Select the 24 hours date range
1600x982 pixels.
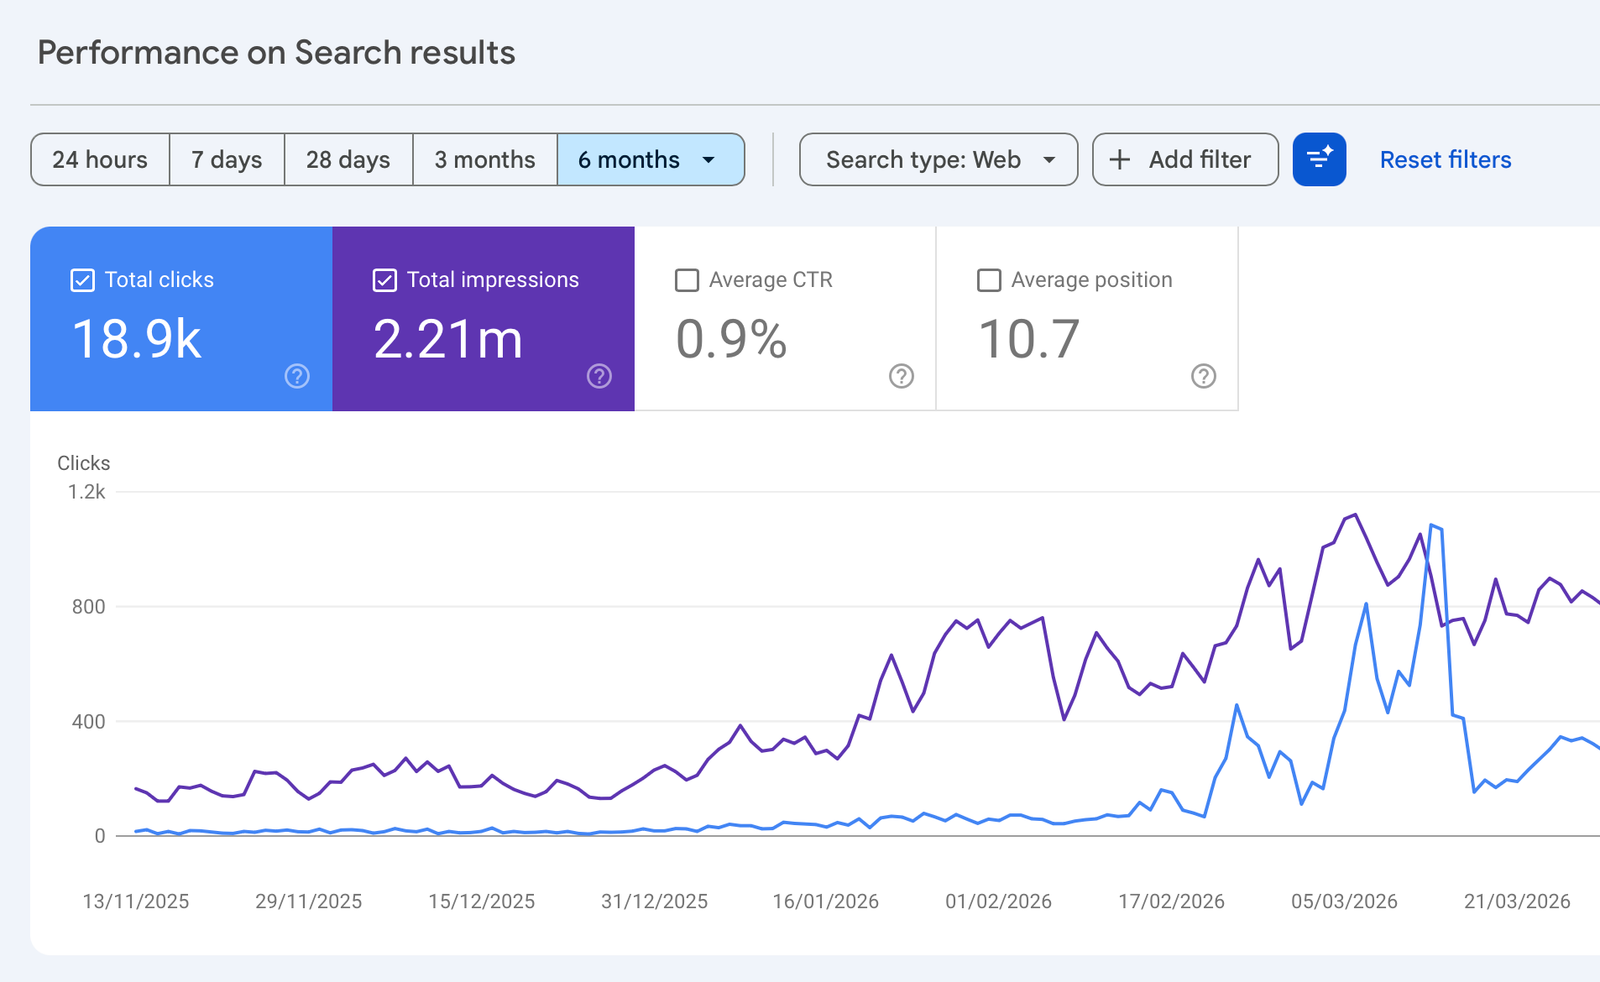(100, 160)
